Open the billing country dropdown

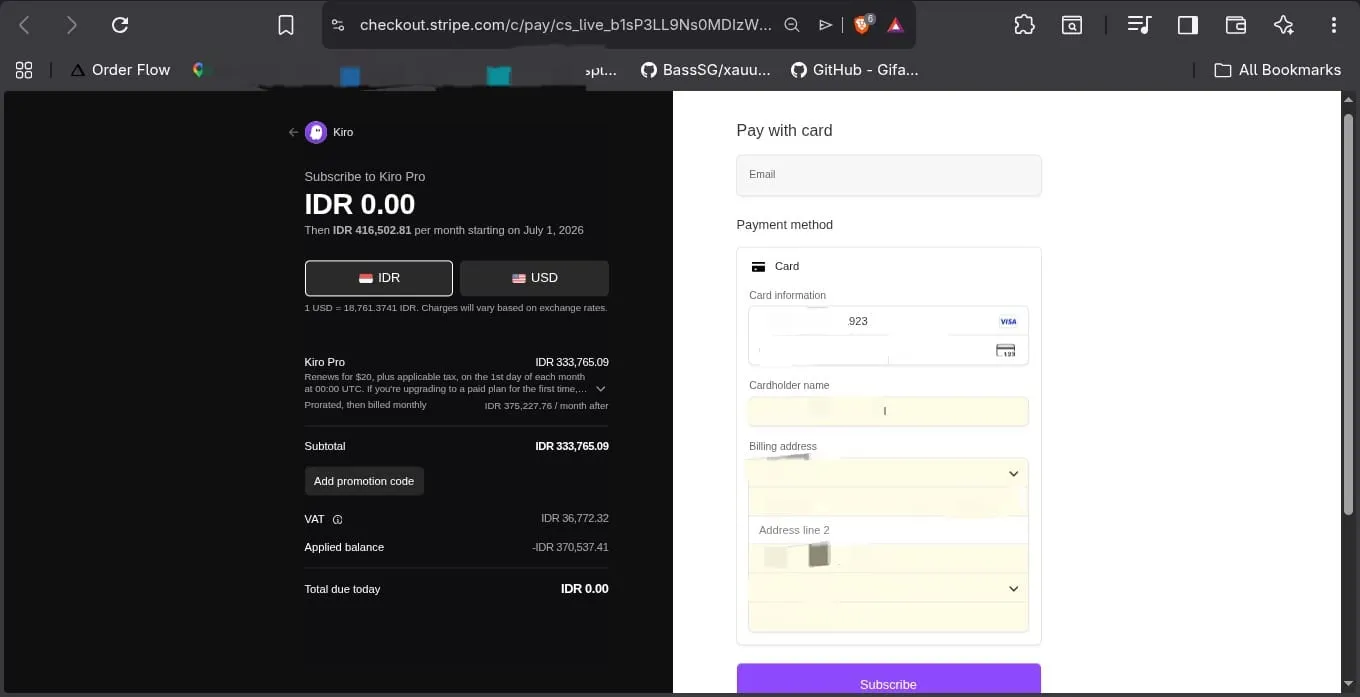pos(889,474)
